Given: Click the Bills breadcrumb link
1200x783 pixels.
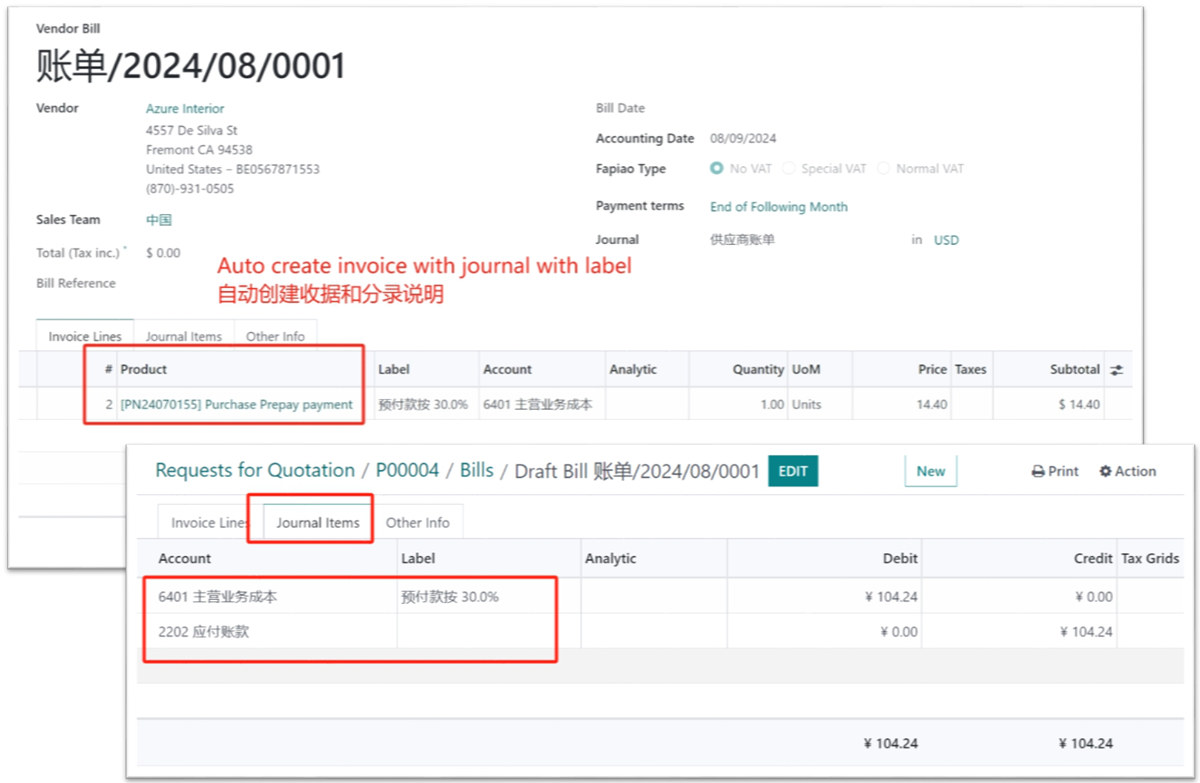Looking at the screenshot, I should tap(476, 471).
